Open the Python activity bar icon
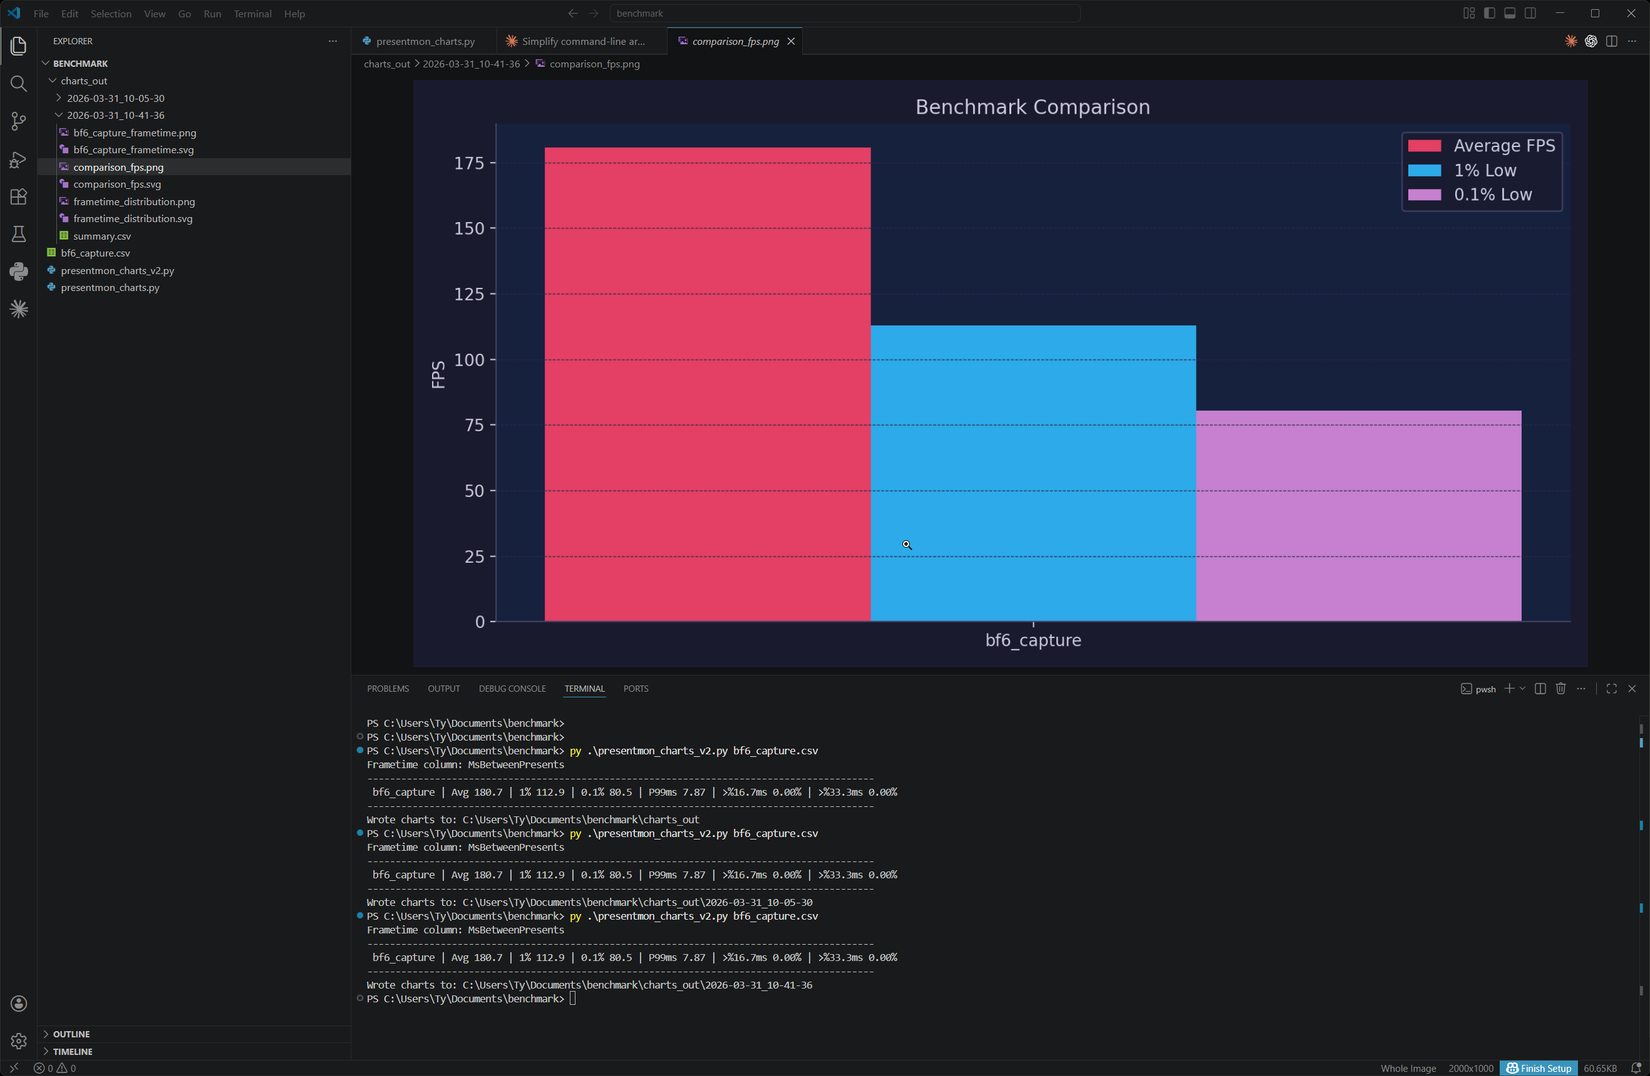The image size is (1650, 1076). click(18, 271)
